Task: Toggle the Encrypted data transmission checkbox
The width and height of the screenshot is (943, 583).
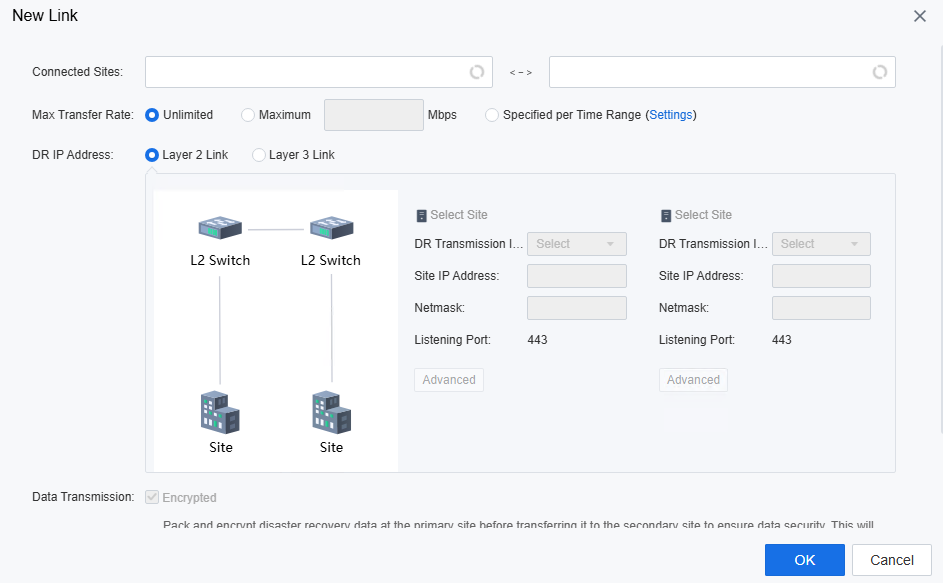Action: point(152,497)
